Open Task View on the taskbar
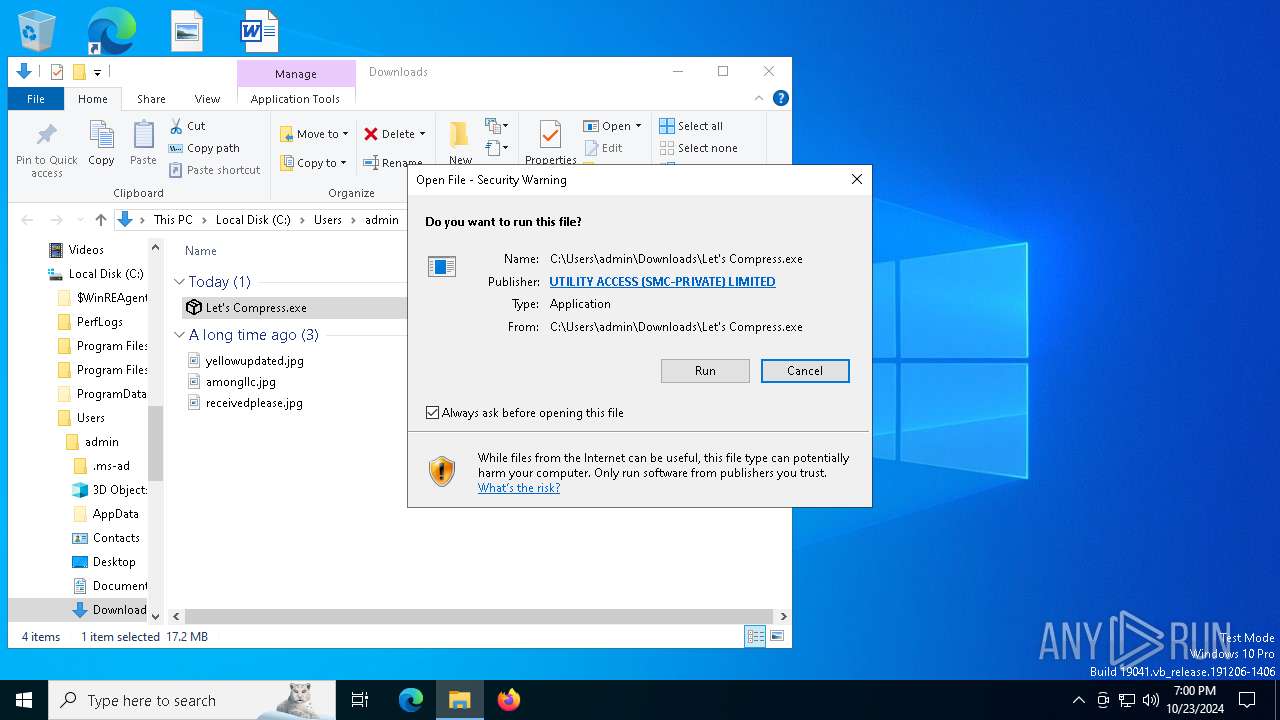1280x720 pixels. click(x=360, y=700)
